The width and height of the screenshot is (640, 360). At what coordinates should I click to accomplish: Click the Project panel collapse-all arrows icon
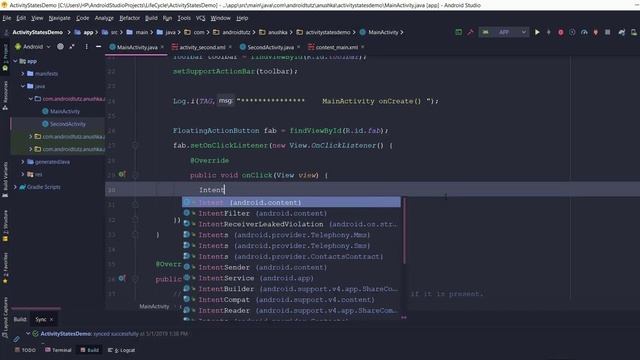pos(72,47)
